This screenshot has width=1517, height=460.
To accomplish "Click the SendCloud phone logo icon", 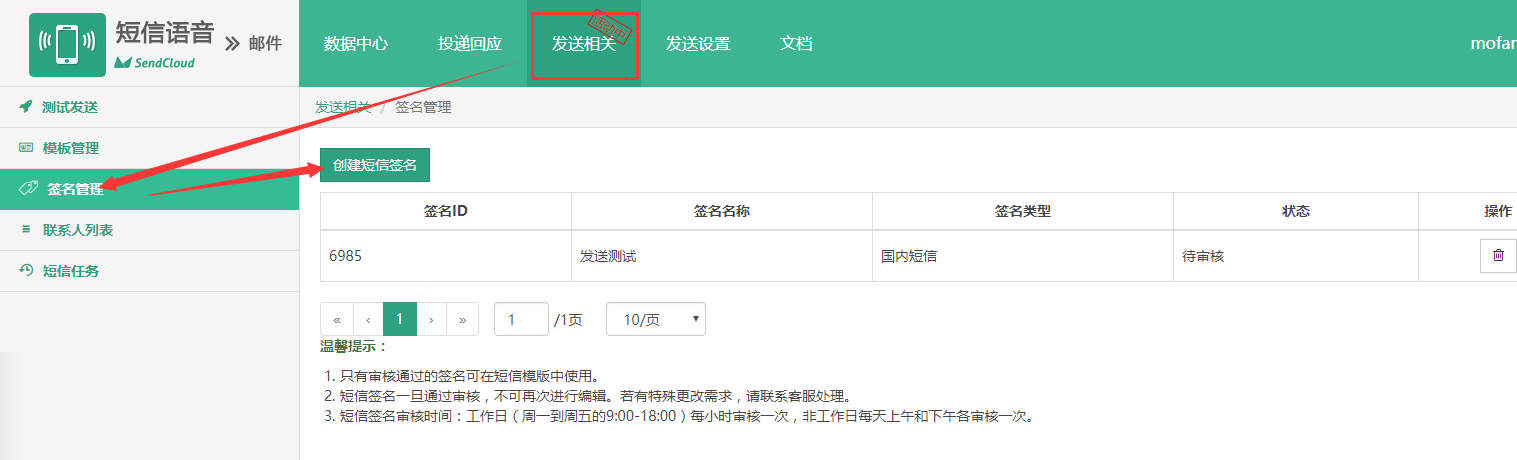I will (67, 44).
